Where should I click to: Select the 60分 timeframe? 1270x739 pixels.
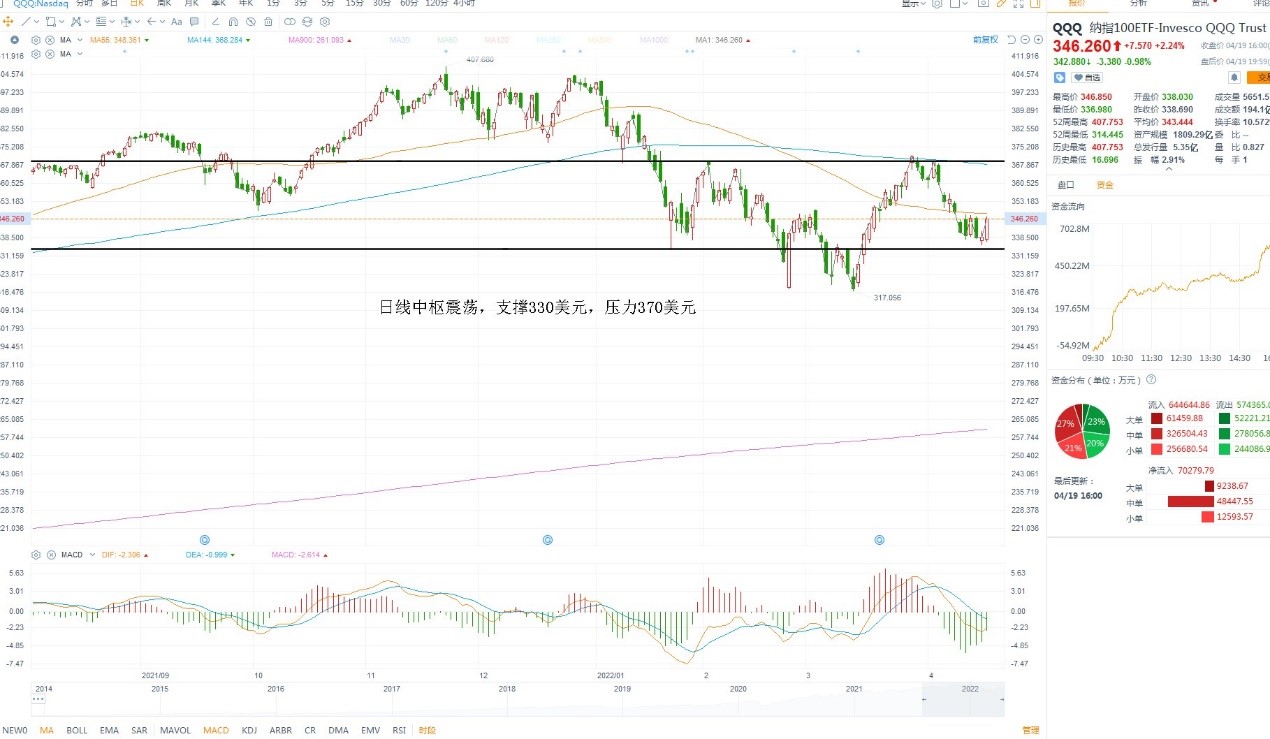click(409, 3)
